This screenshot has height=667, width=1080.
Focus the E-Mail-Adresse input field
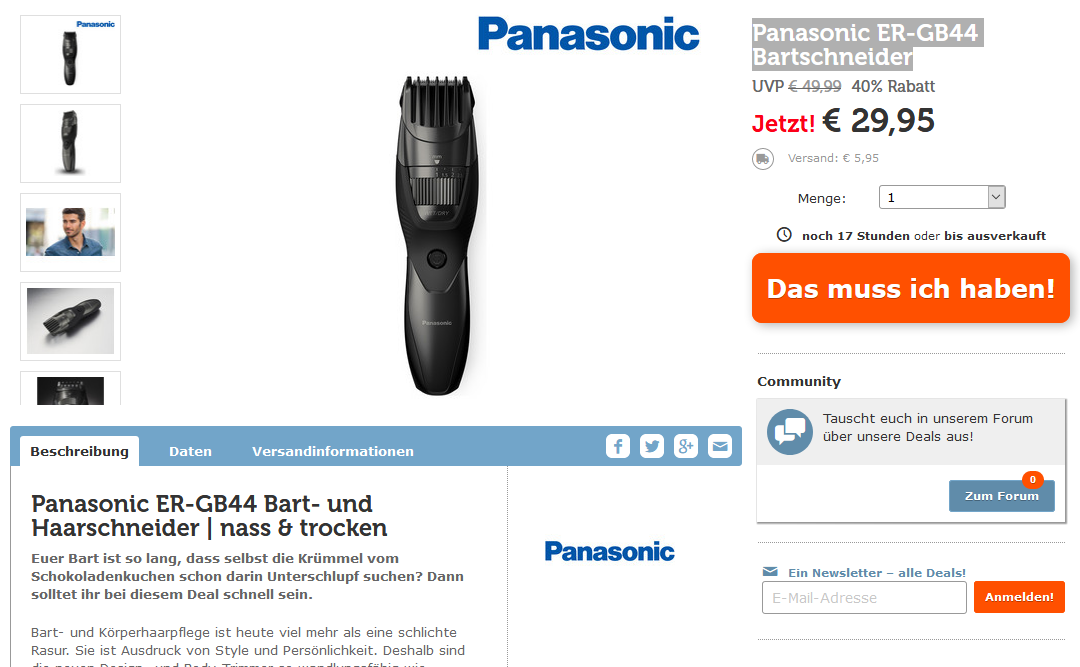pyautogui.click(x=864, y=597)
